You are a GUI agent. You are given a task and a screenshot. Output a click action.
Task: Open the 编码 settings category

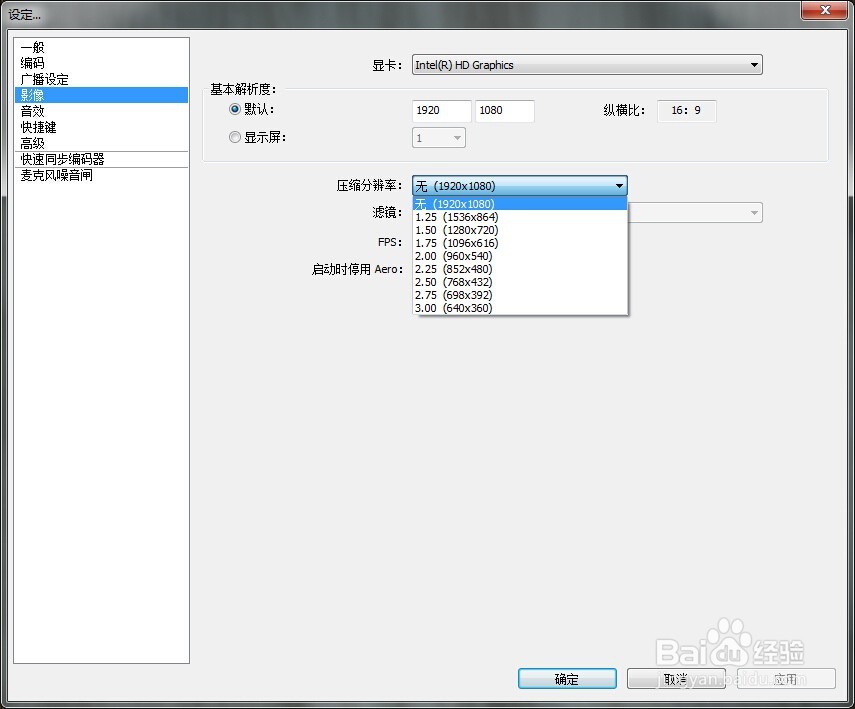pos(101,63)
